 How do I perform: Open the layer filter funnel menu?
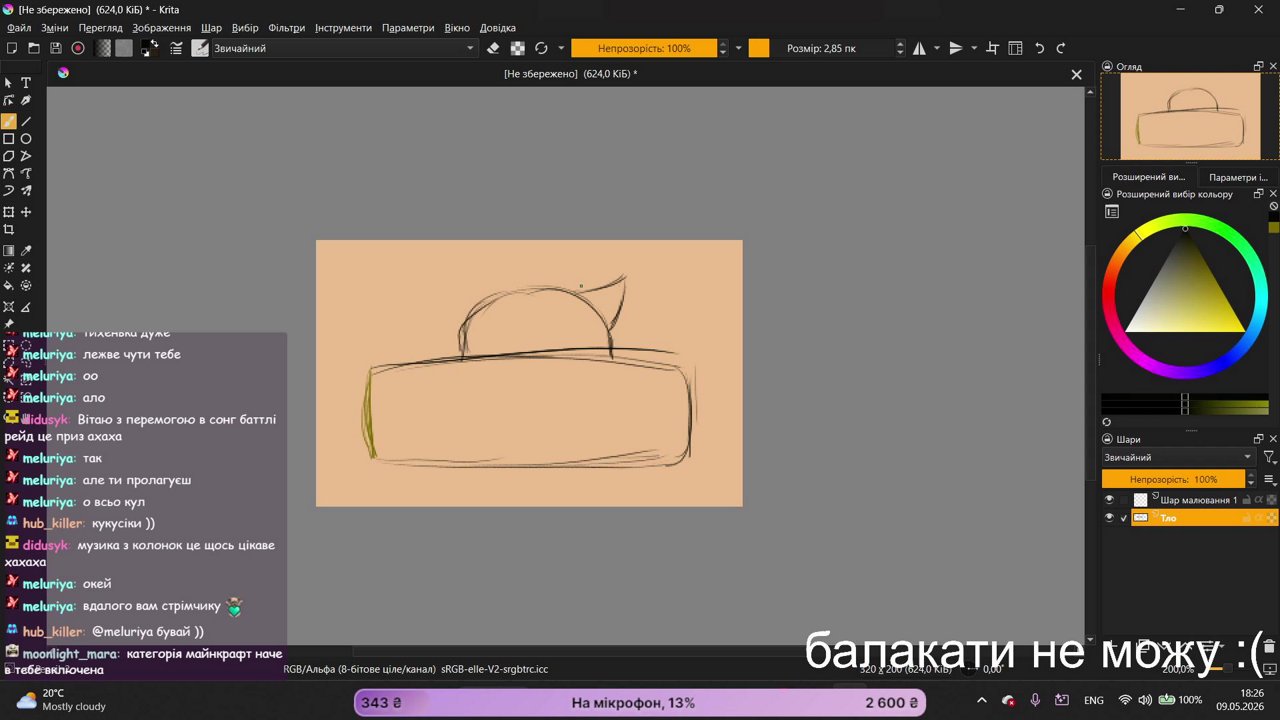[x=1269, y=457]
